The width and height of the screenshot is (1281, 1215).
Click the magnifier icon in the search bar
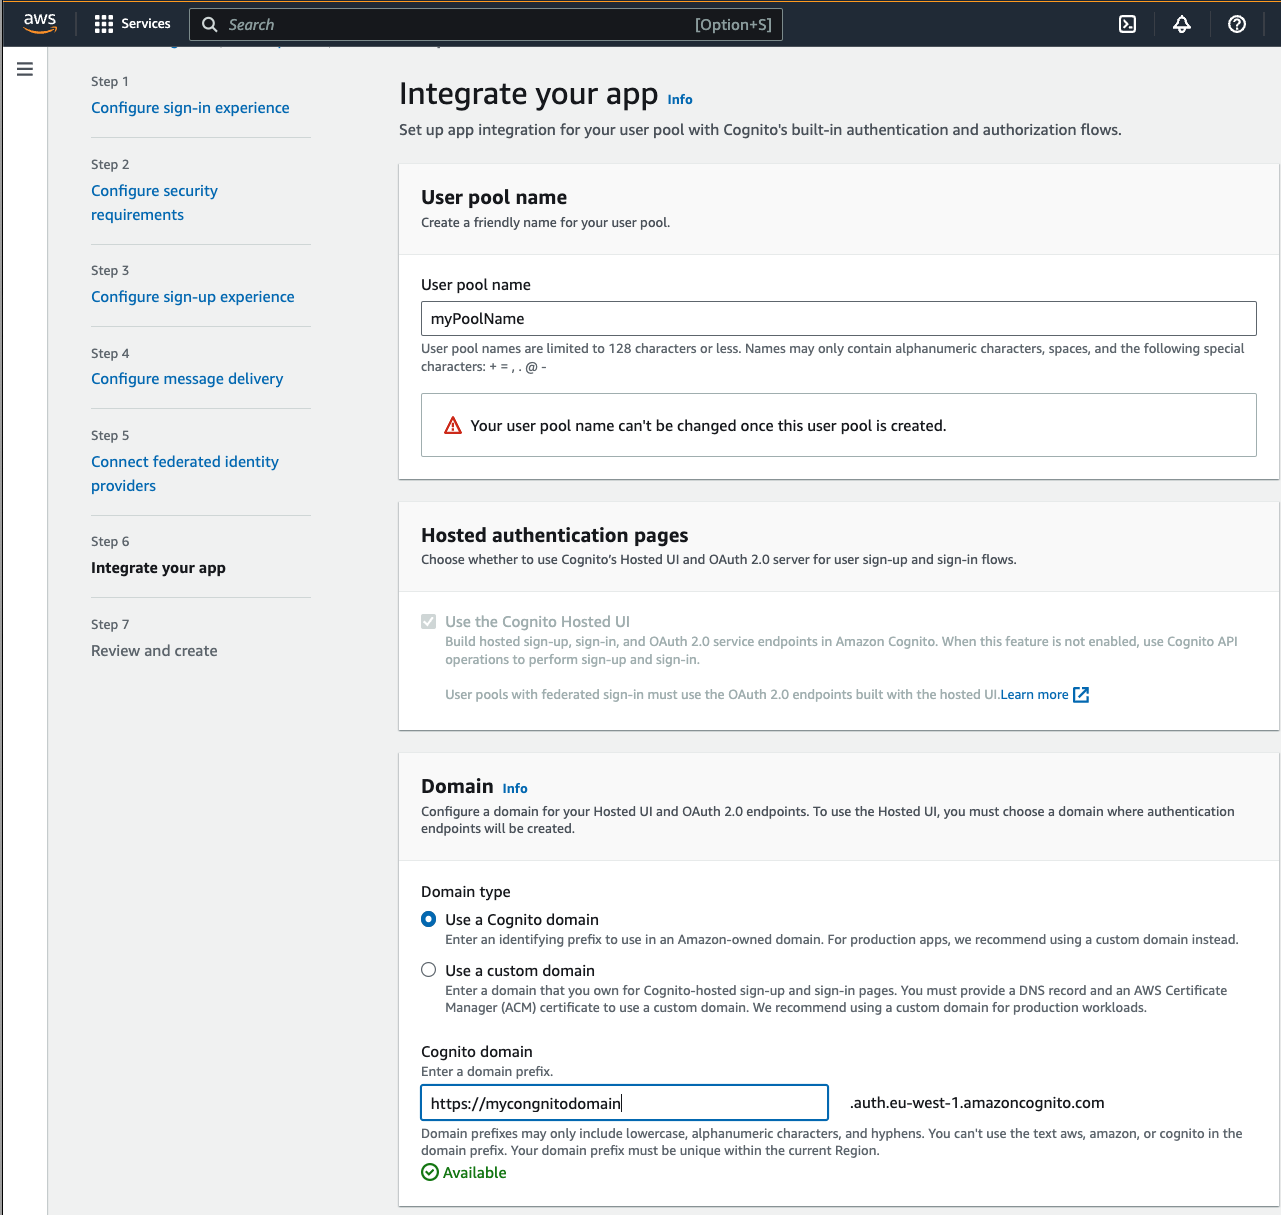[x=210, y=25]
